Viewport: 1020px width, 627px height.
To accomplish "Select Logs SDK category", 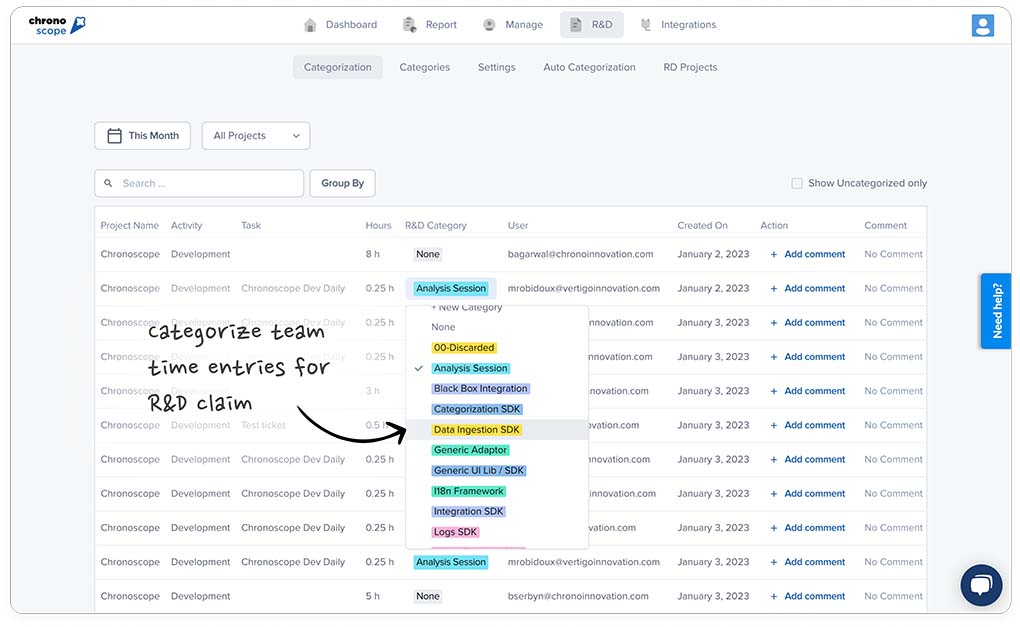I will point(455,532).
